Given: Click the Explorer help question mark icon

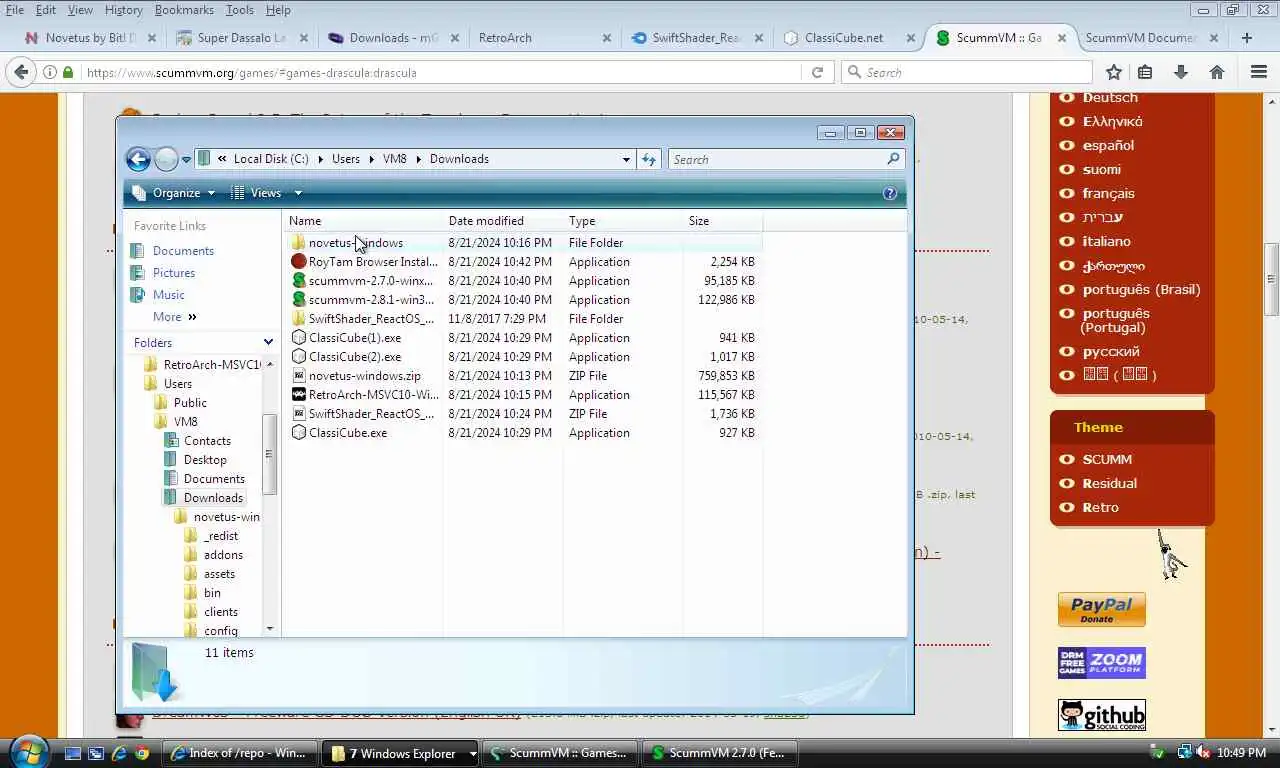Looking at the screenshot, I should coord(890,193).
